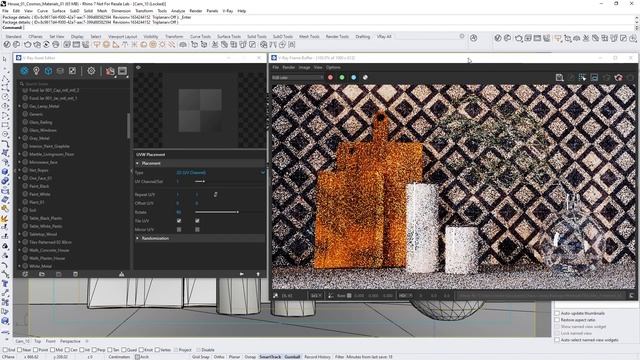Open the V-Ray menu in Rhino menu bar
Screen dimensions: 640x360
227,11
